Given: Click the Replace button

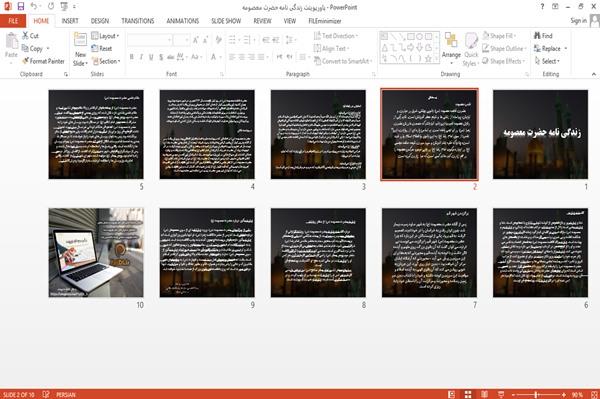Looking at the screenshot, I should click(550, 49).
